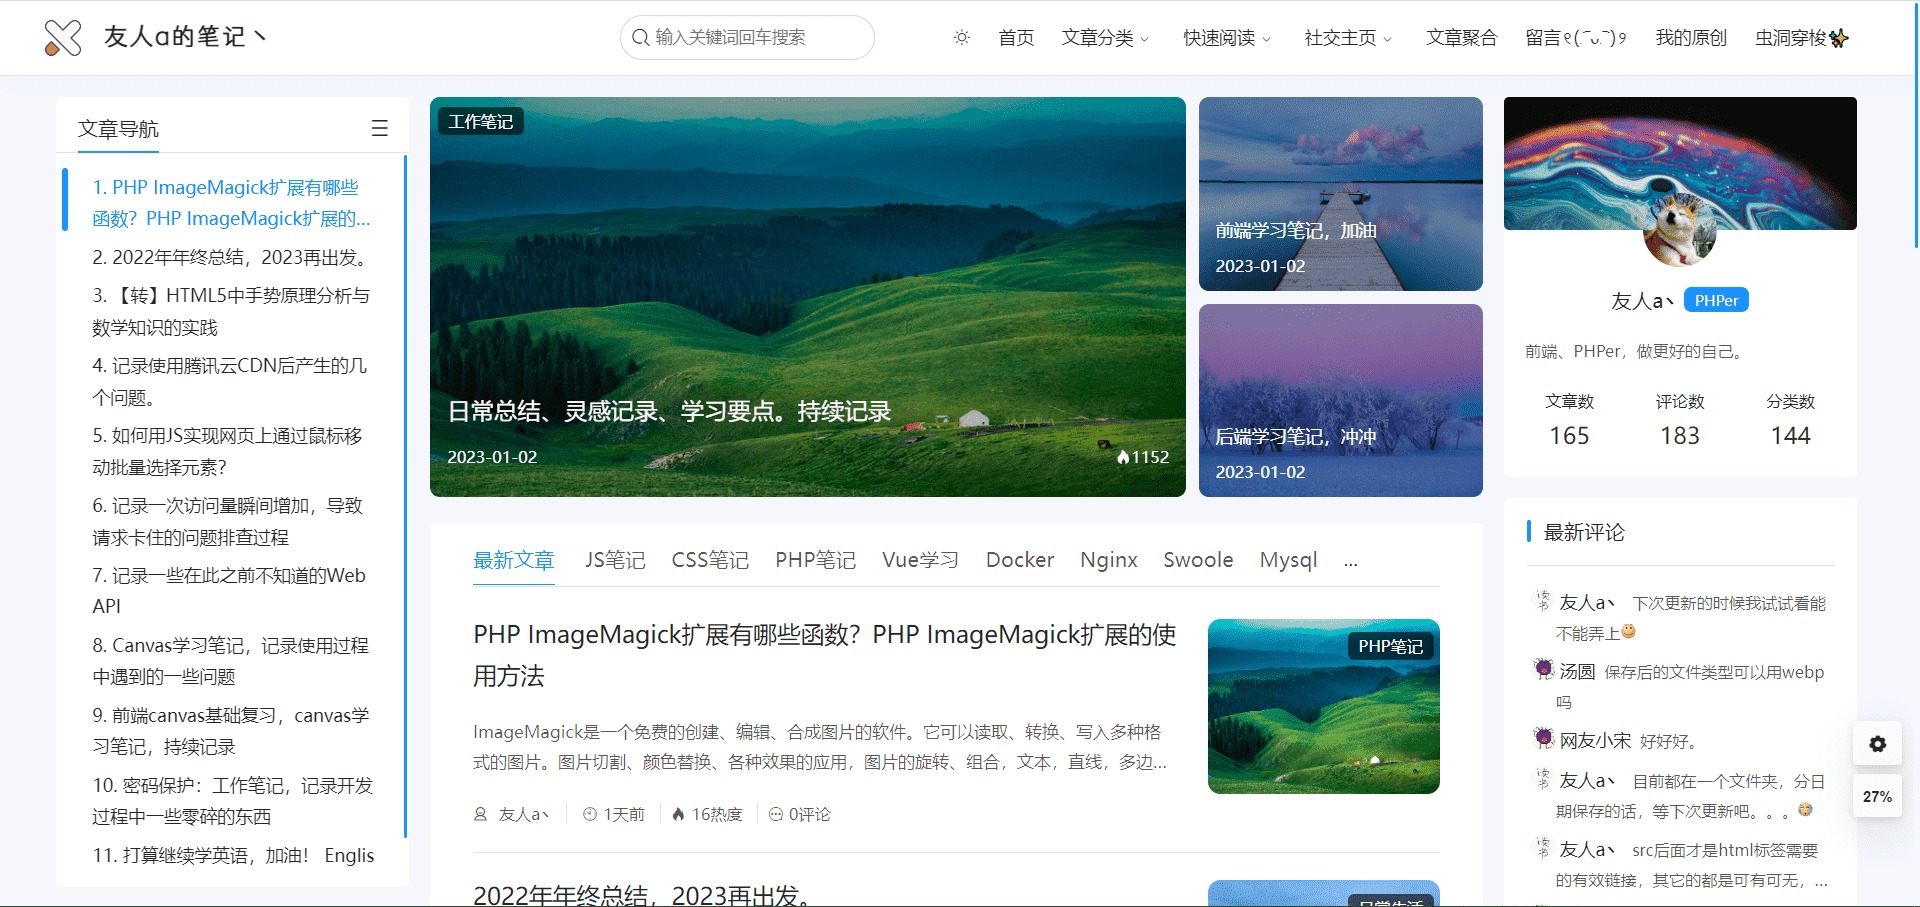The width and height of the screenshot is (1920, 907).
Task: Click site title 友人a的笔记
Action: point(185,37)
